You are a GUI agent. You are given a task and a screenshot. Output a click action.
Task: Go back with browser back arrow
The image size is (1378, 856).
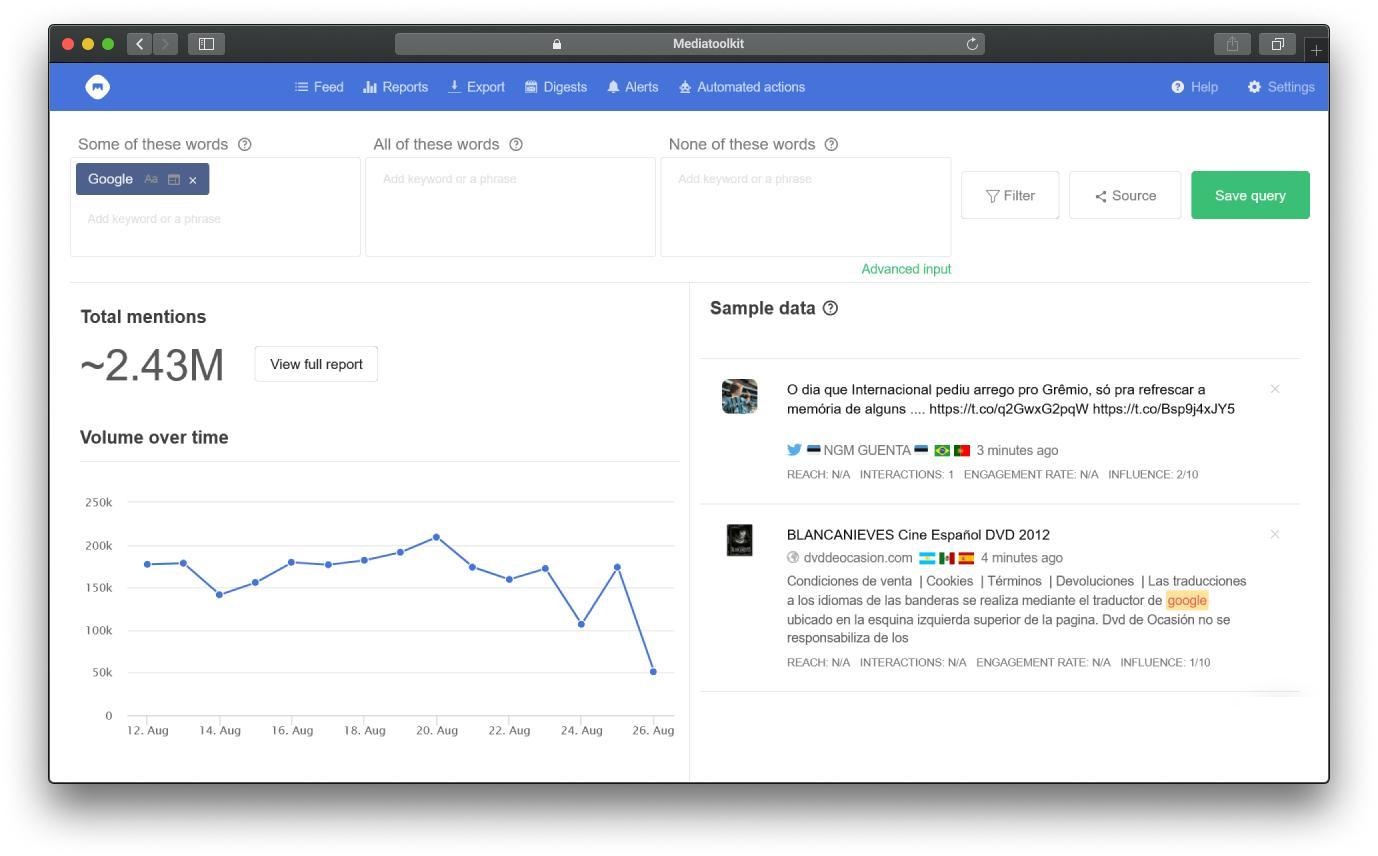[x=140, y=44]
